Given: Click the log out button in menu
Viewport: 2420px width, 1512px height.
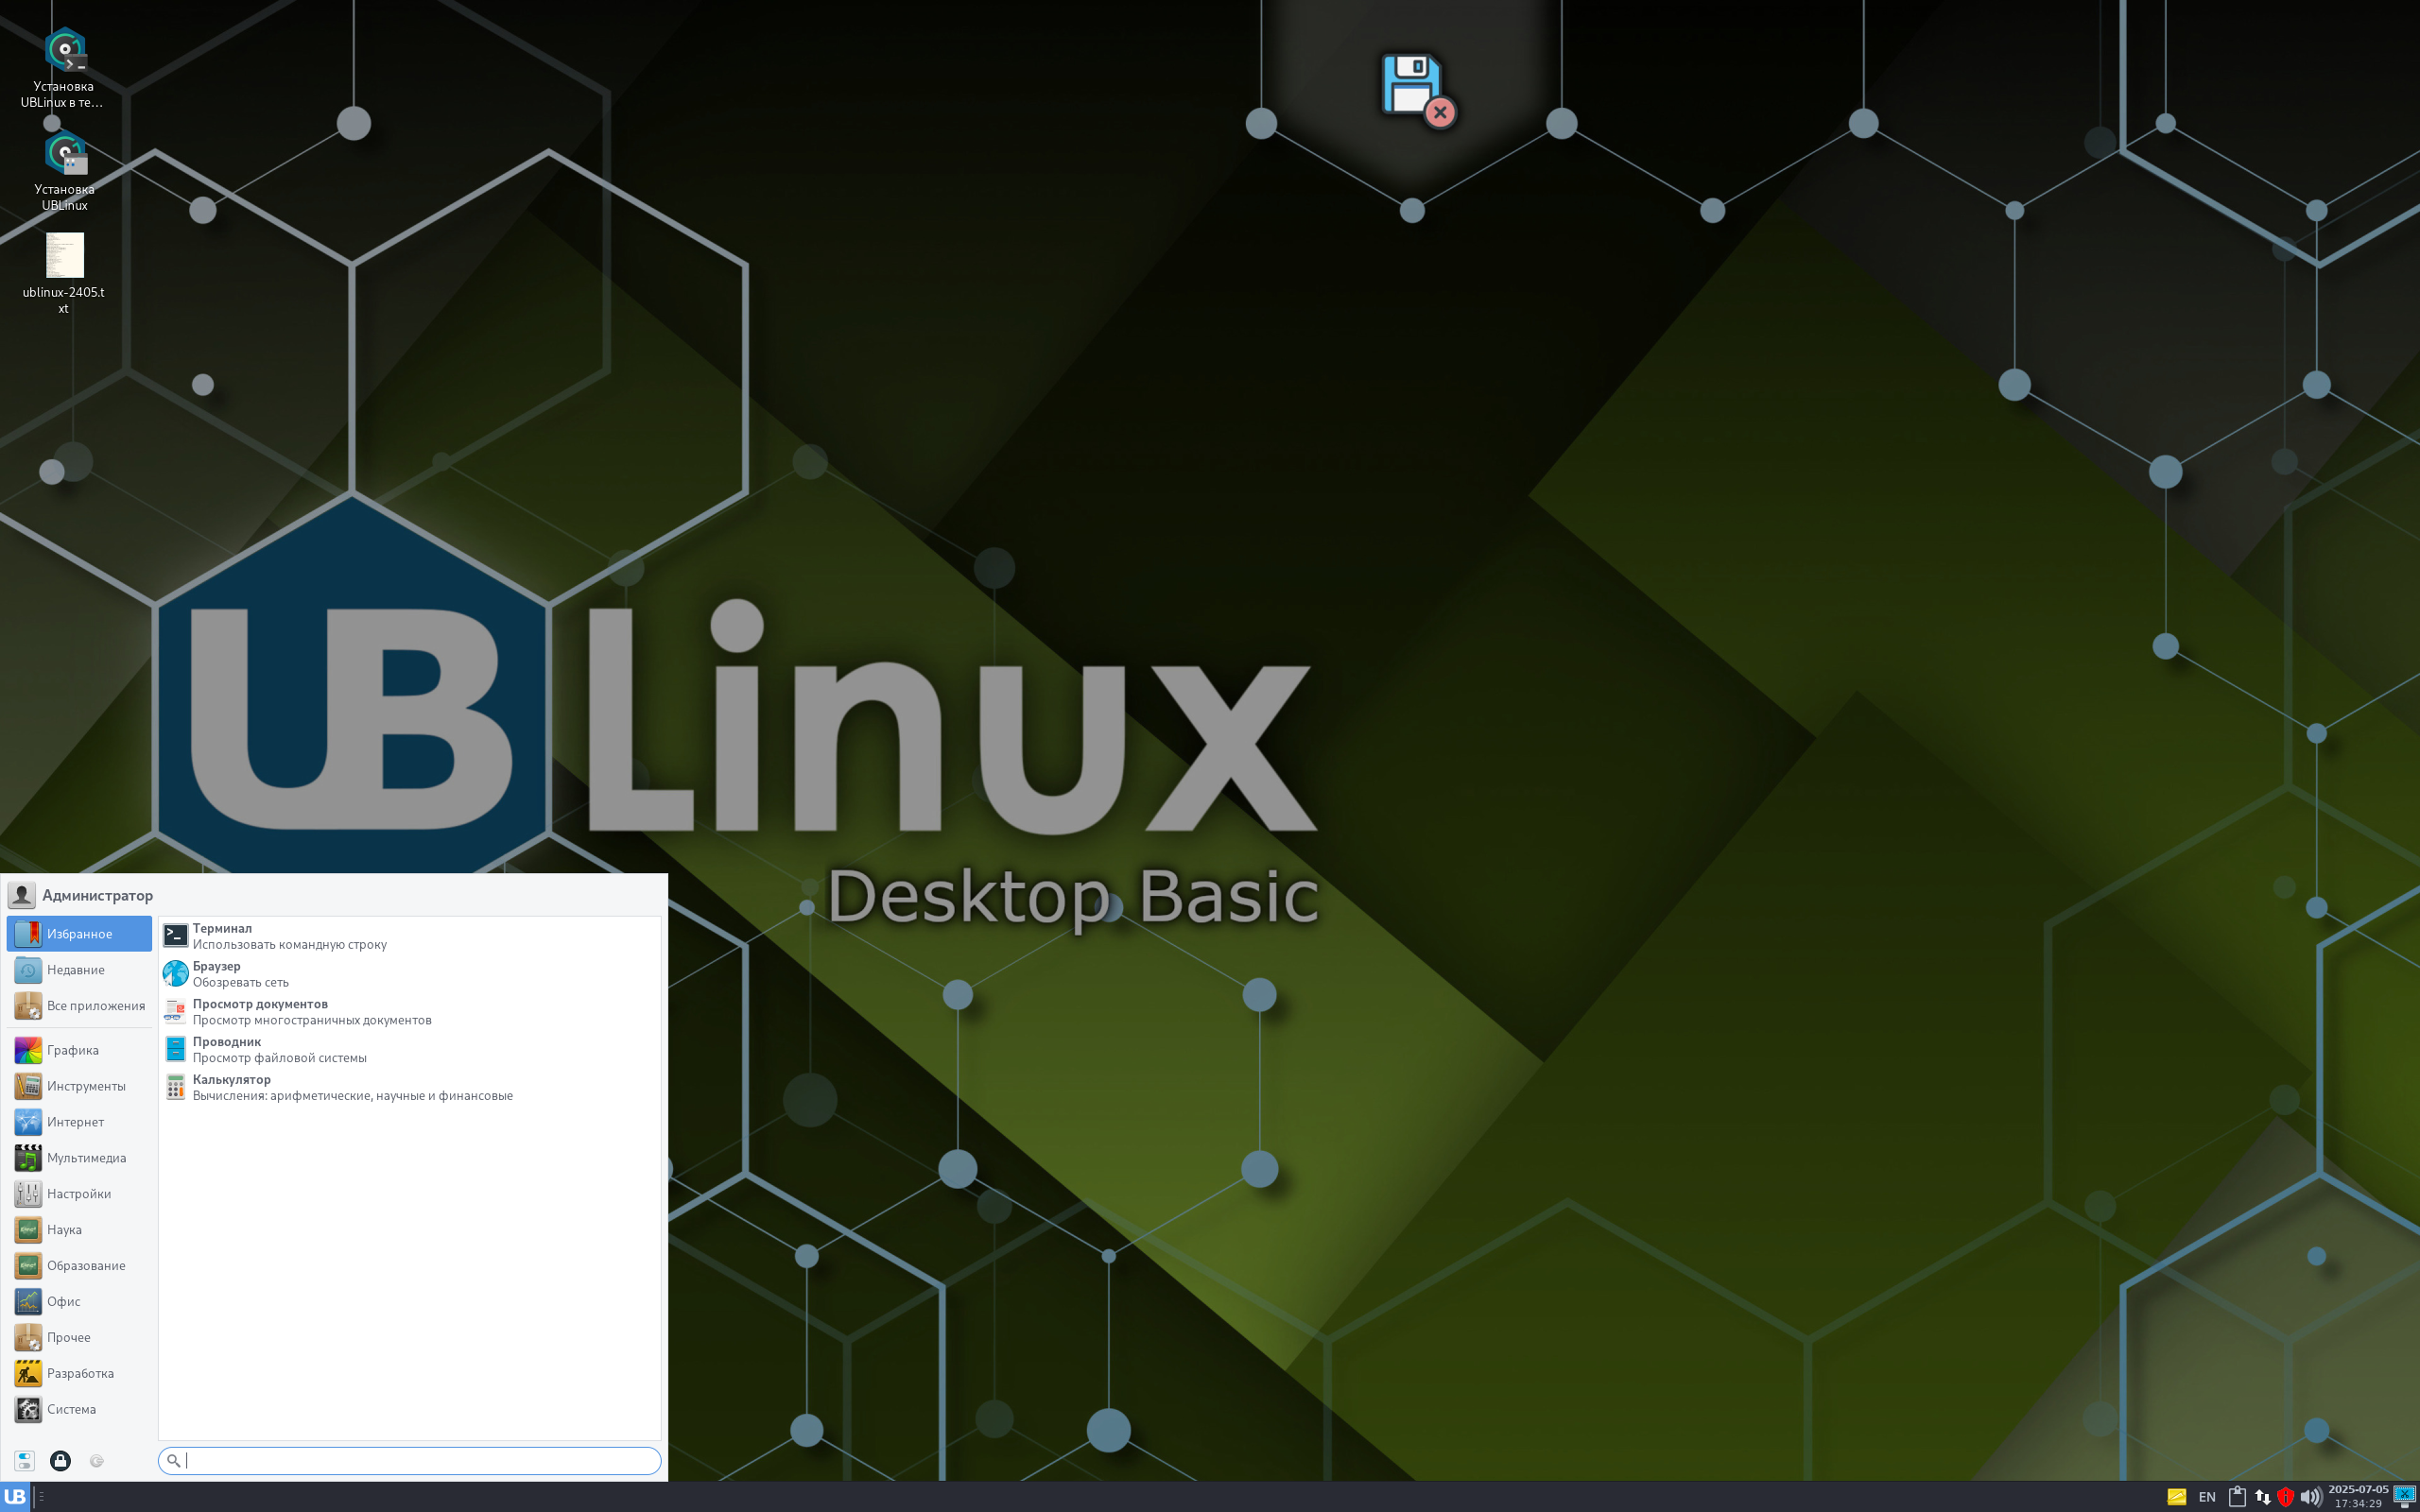Looking at the screenshot, I should (97, 1461).
